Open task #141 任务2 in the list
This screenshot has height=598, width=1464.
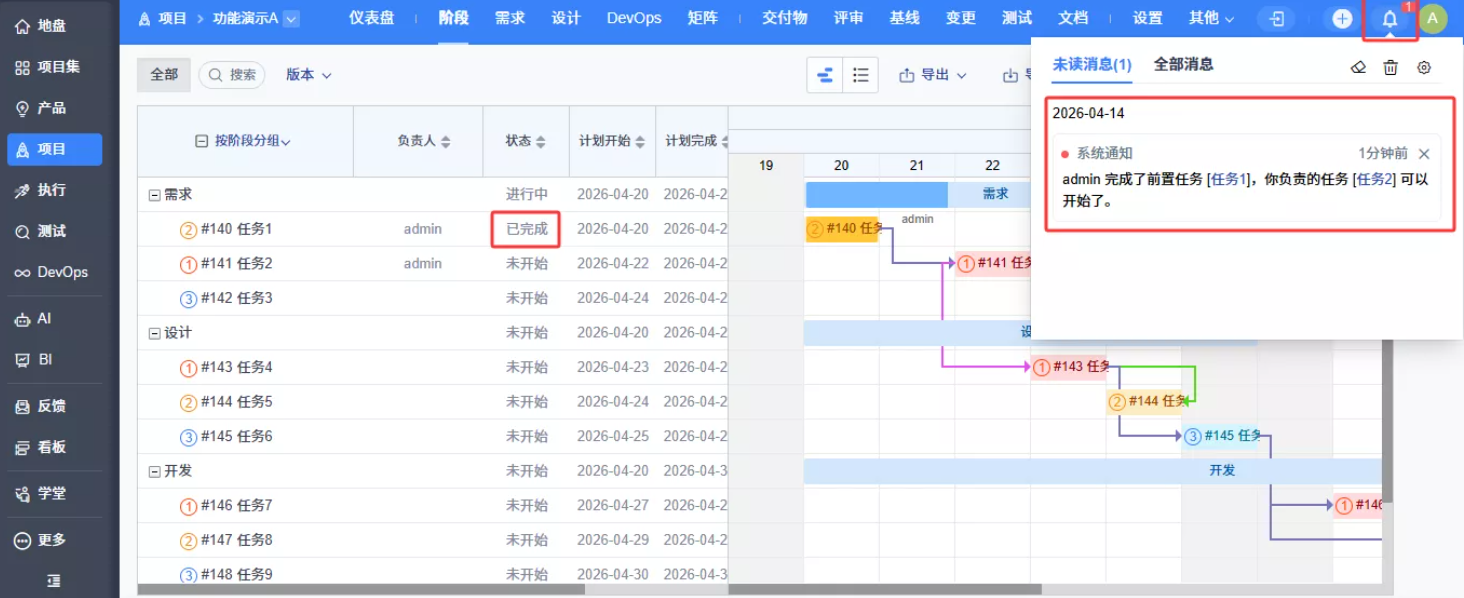[236, 264]
